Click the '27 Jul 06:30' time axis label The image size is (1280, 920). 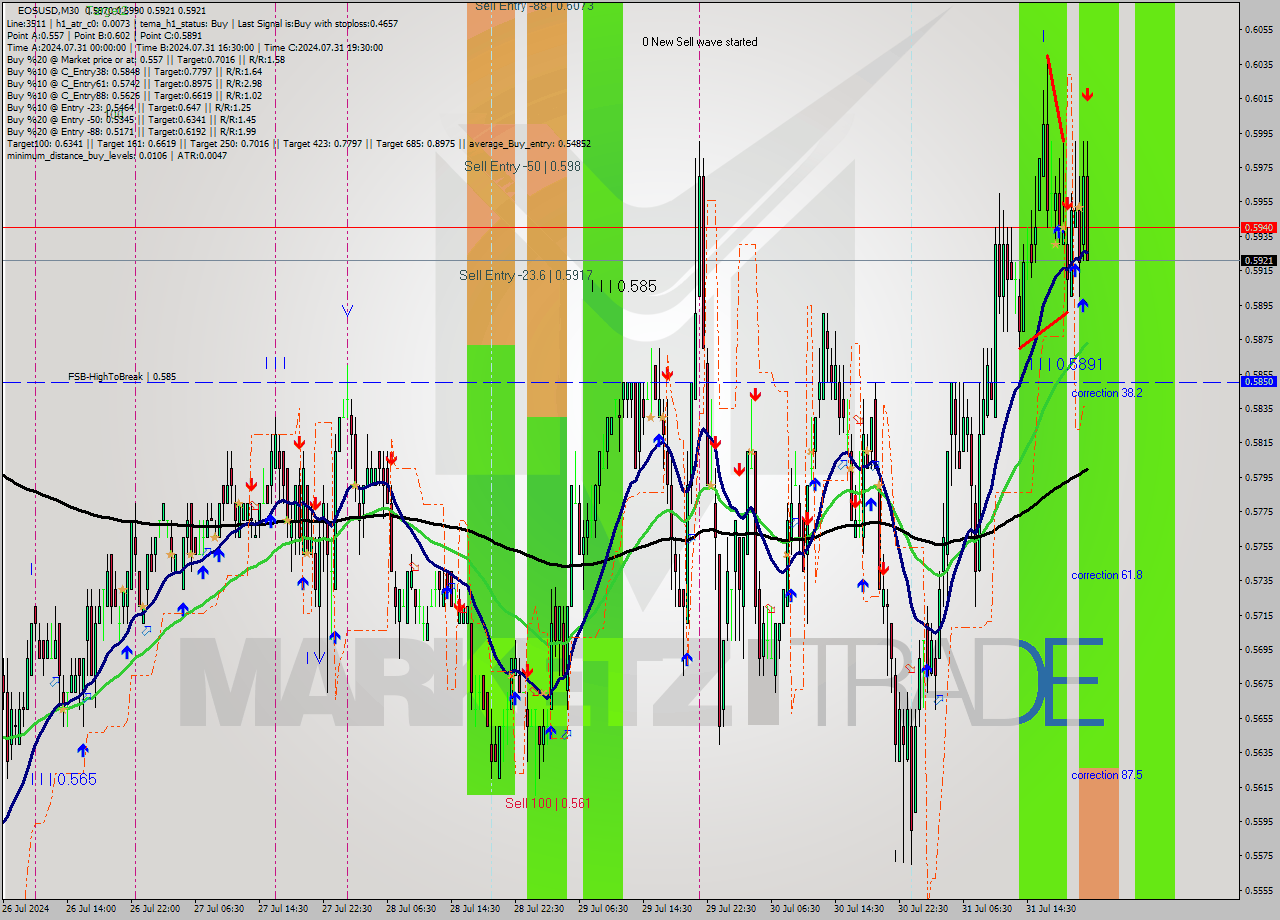218,909
